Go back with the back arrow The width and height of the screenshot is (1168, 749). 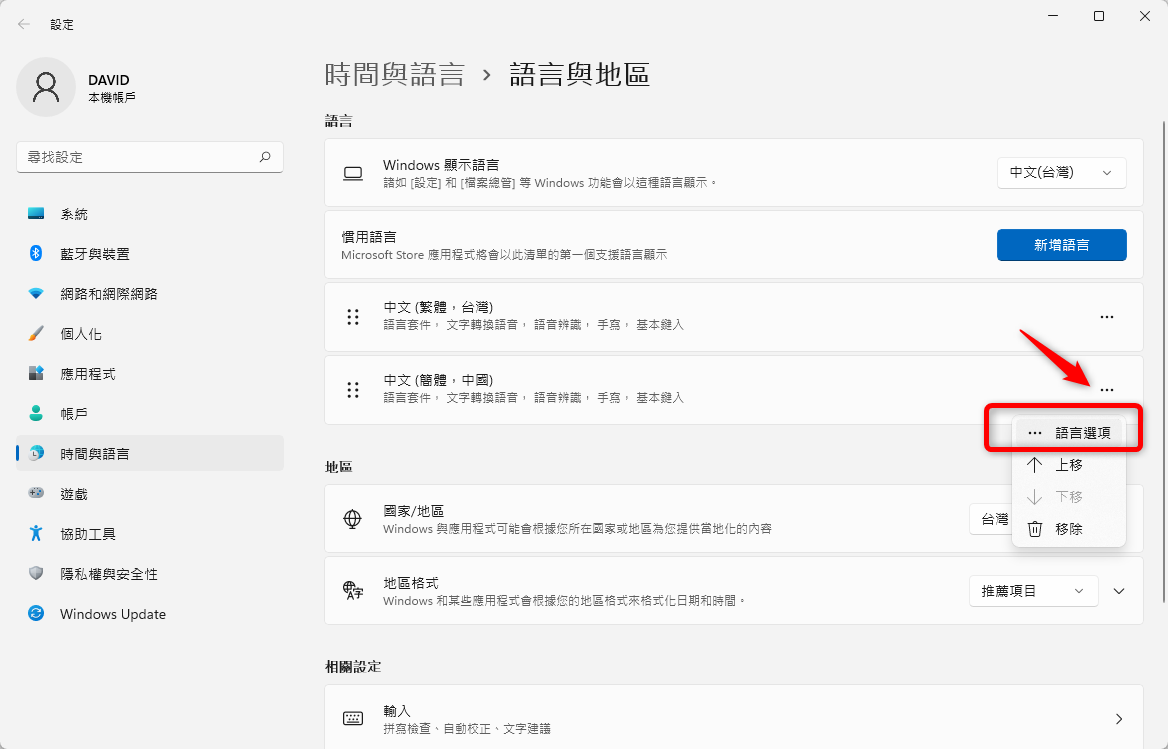point(24,25)
